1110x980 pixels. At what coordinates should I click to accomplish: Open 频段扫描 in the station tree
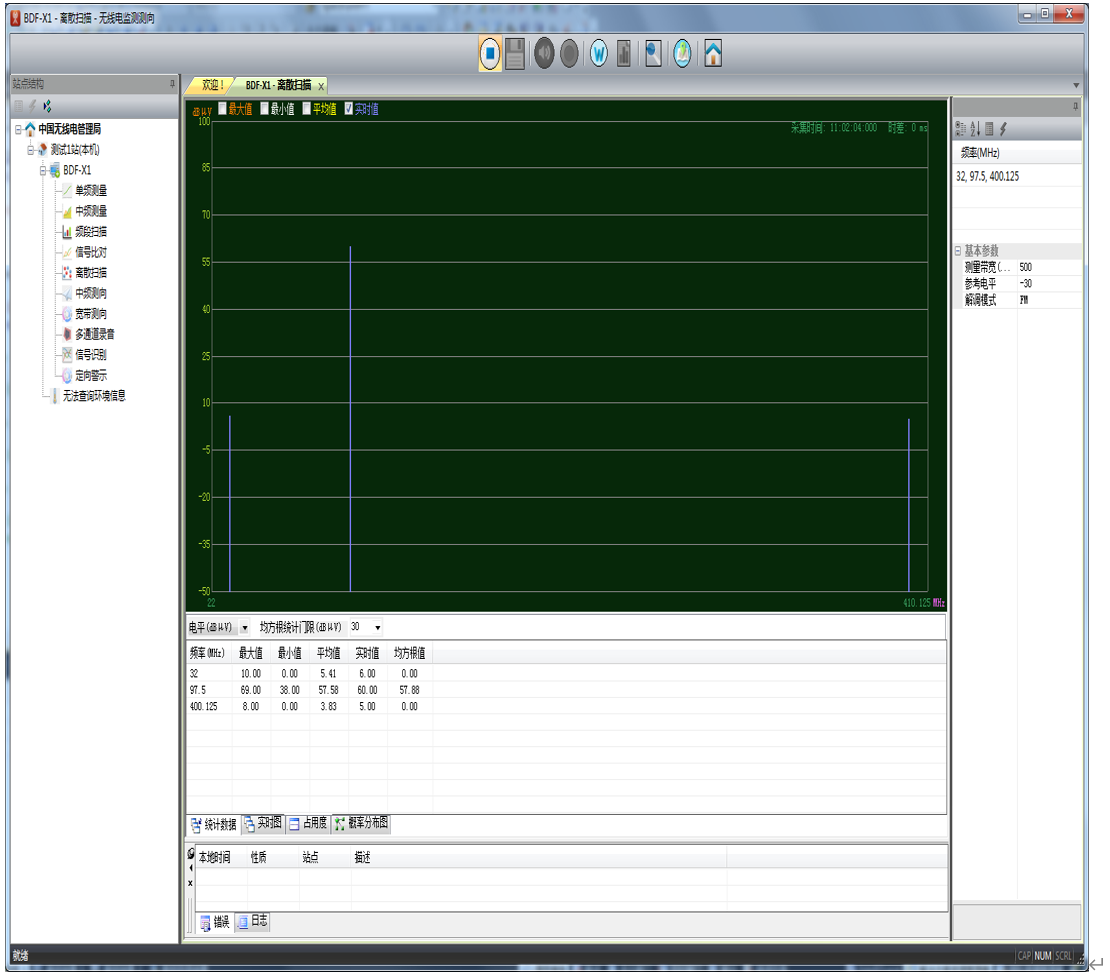[90, 232]
